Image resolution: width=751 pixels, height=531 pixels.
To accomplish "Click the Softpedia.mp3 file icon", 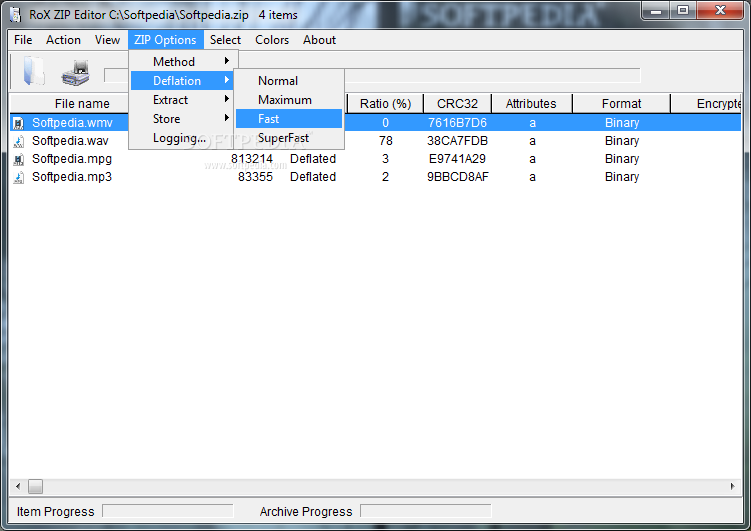I will 18,177.
